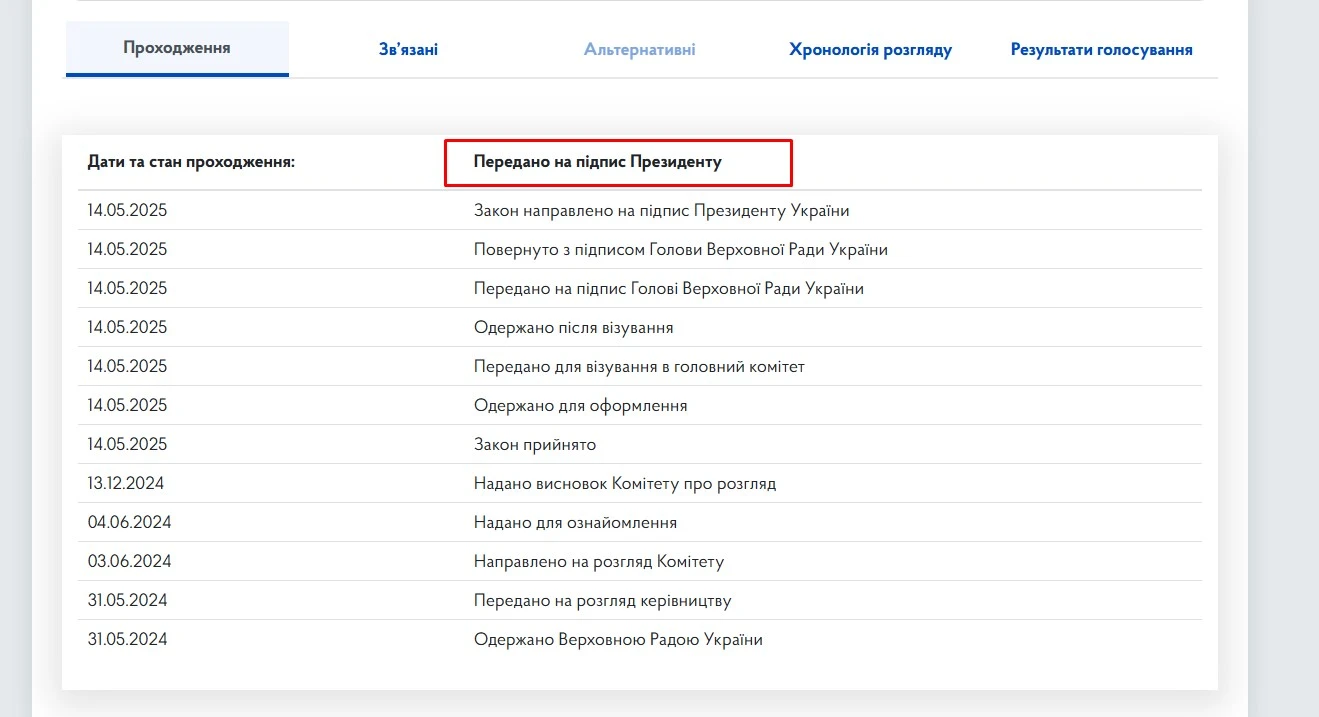Open the Хронологія розгляду tab
The image size is (1319, 717).
tap(870, 49)
